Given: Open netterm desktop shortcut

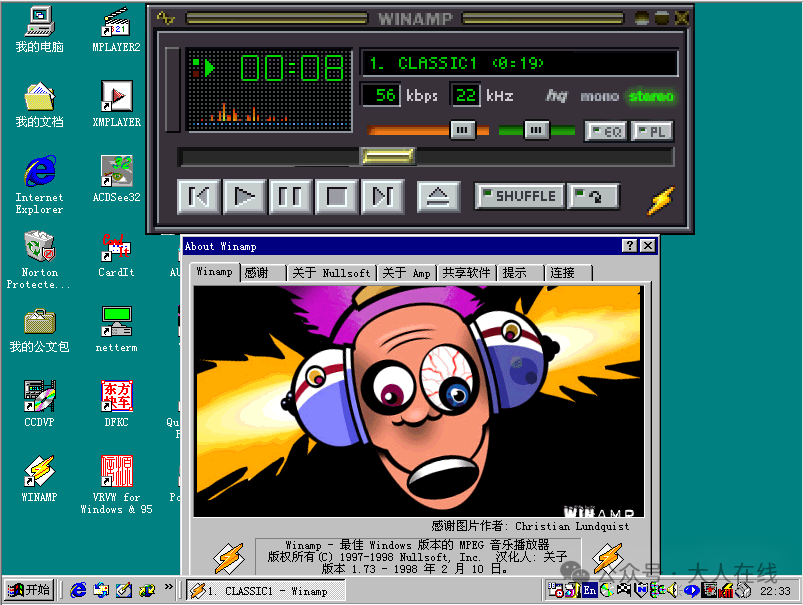Looking at the screenshot, I should click(116, 330).
